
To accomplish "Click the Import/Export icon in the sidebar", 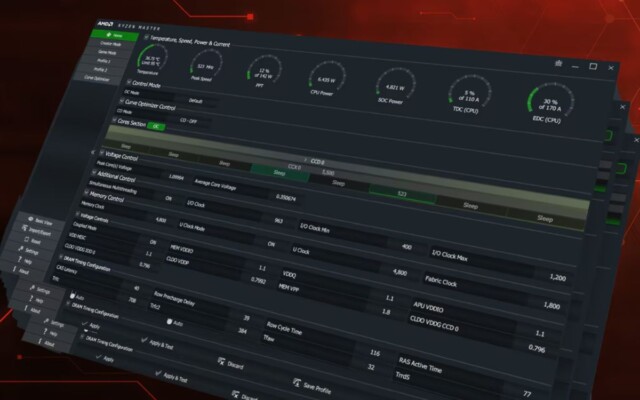I will pos(25,229).
